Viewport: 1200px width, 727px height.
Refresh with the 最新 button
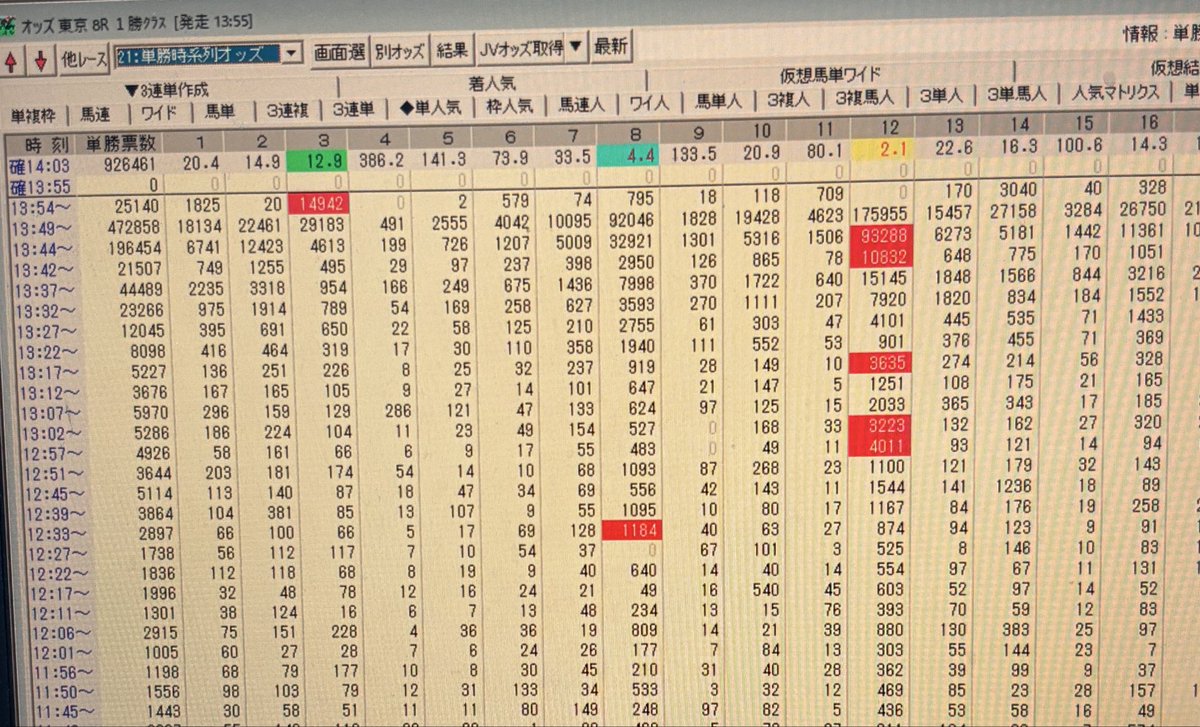(611, 46)
